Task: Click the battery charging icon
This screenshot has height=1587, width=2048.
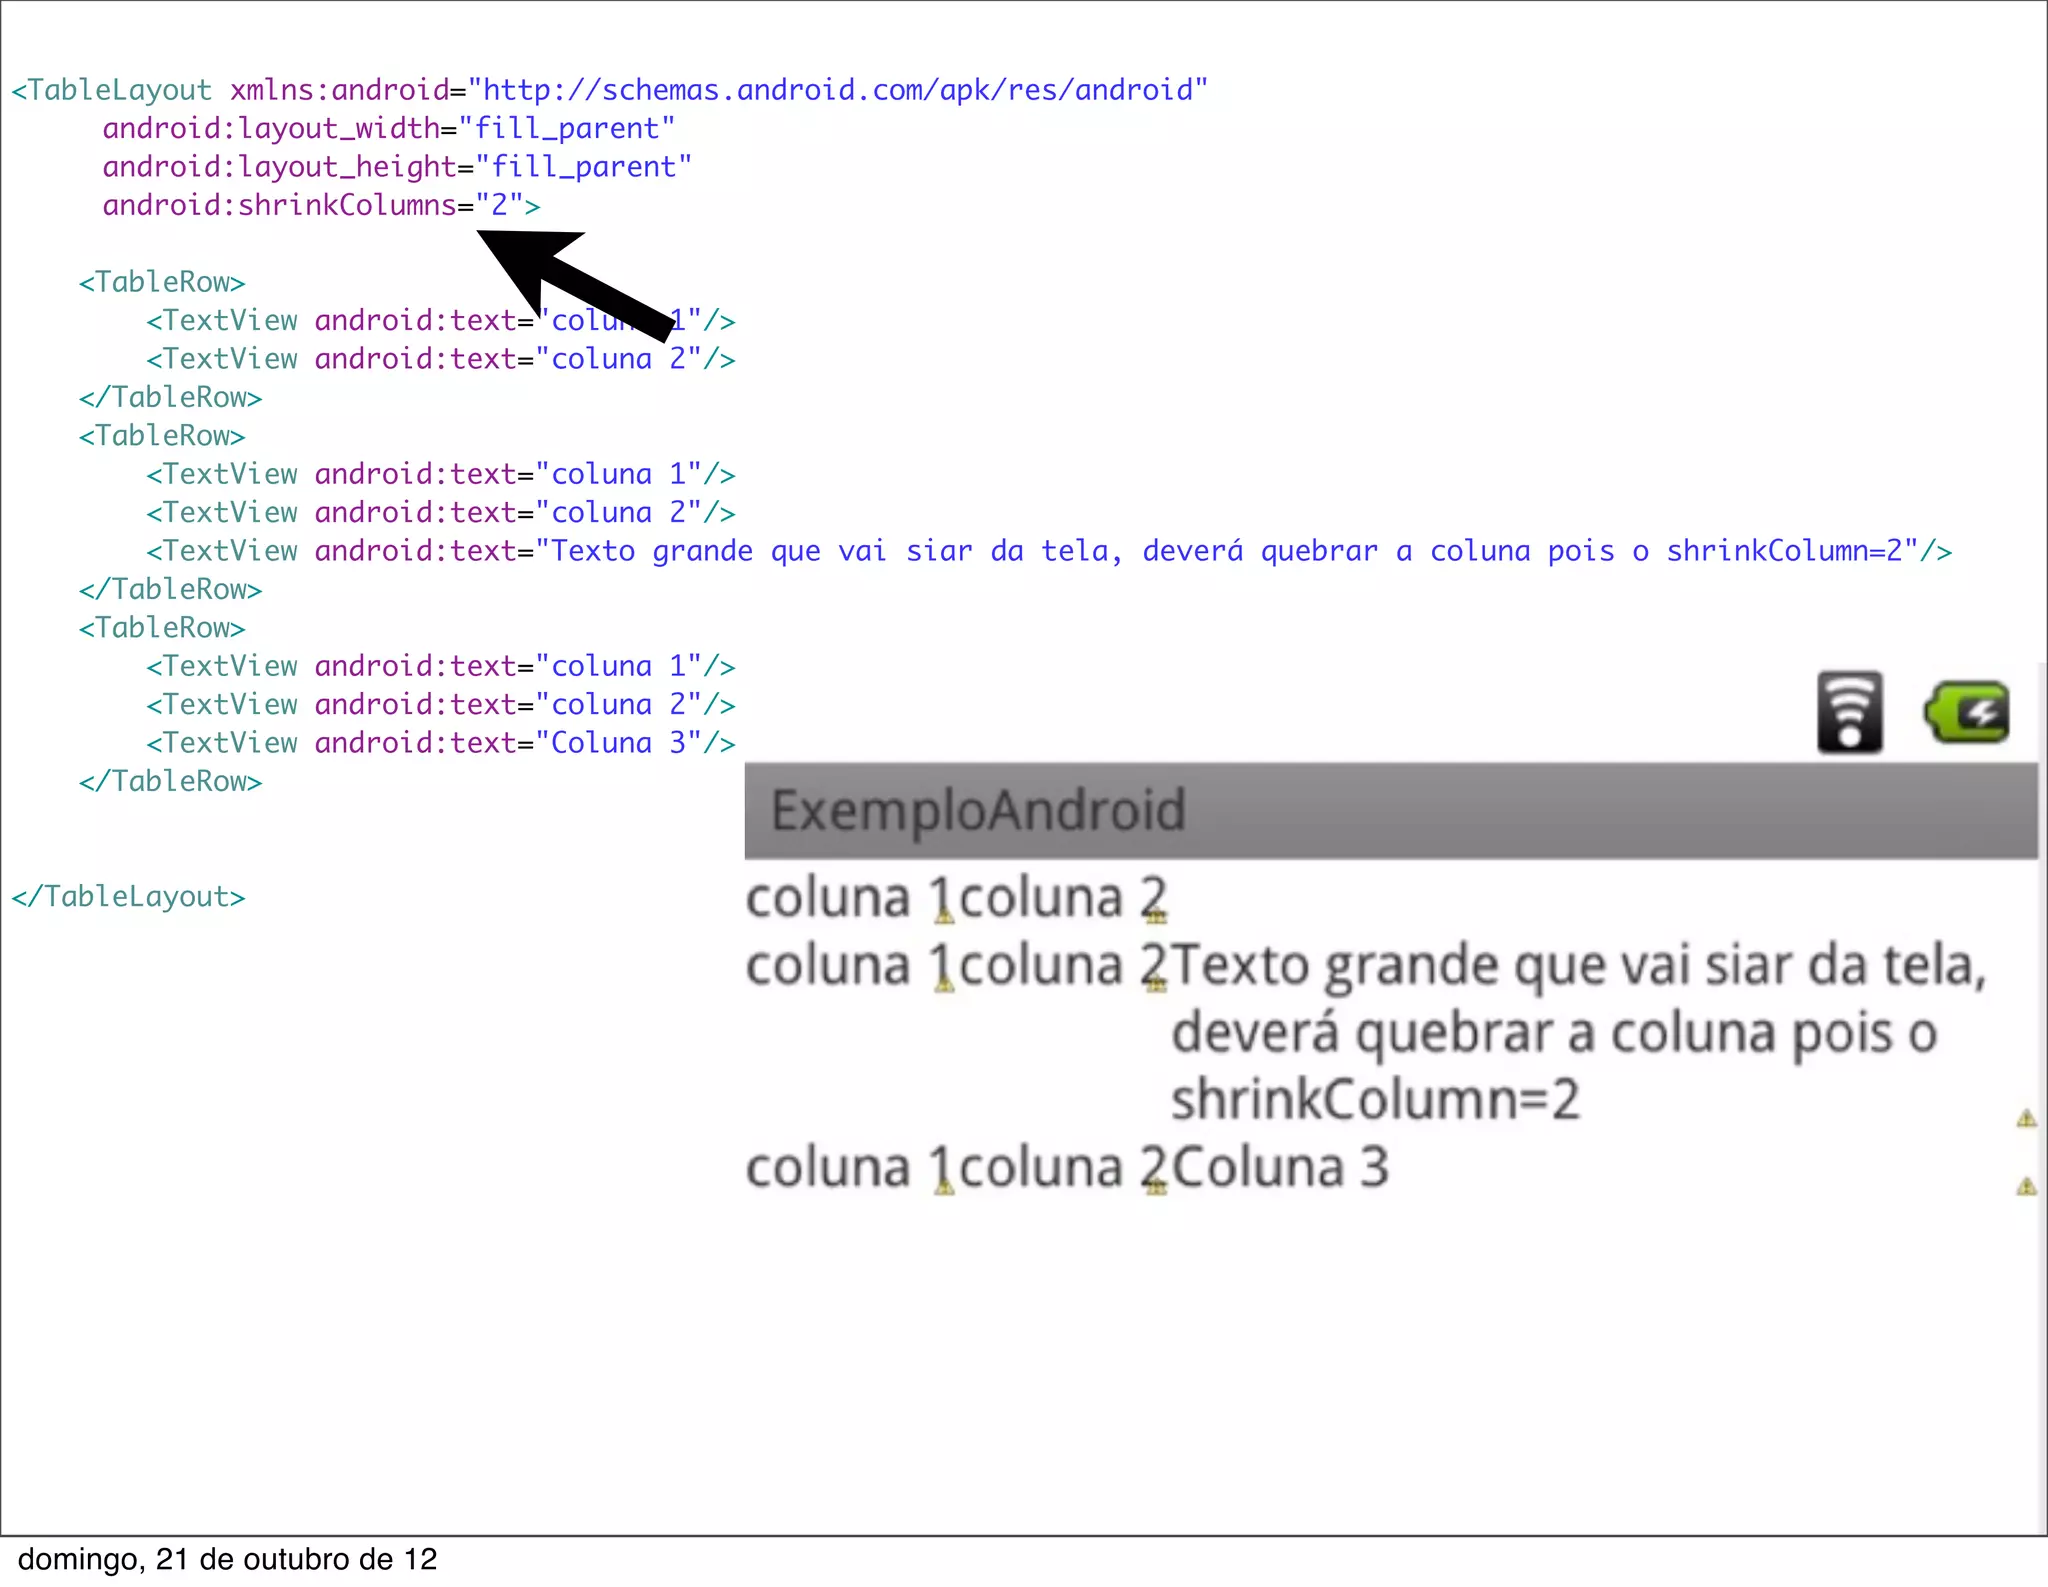Action: pos(1967,712)
